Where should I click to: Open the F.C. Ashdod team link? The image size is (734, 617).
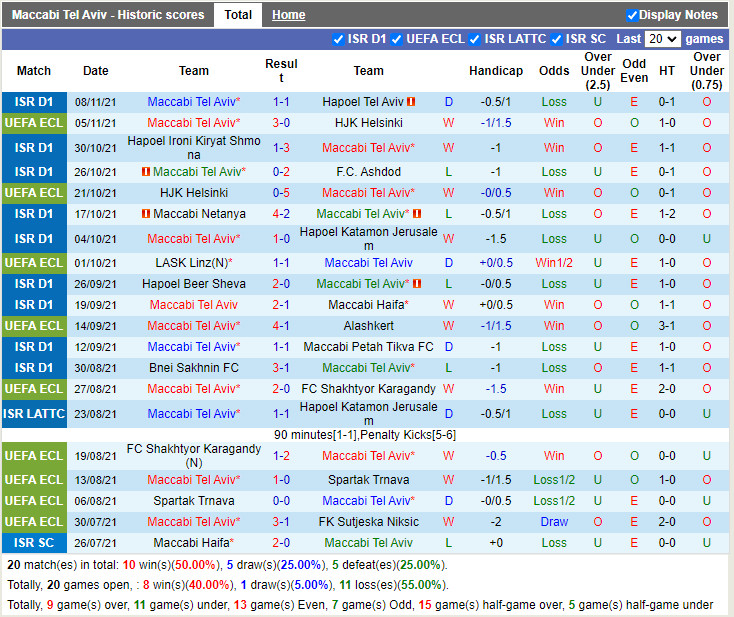click(368, 172)
